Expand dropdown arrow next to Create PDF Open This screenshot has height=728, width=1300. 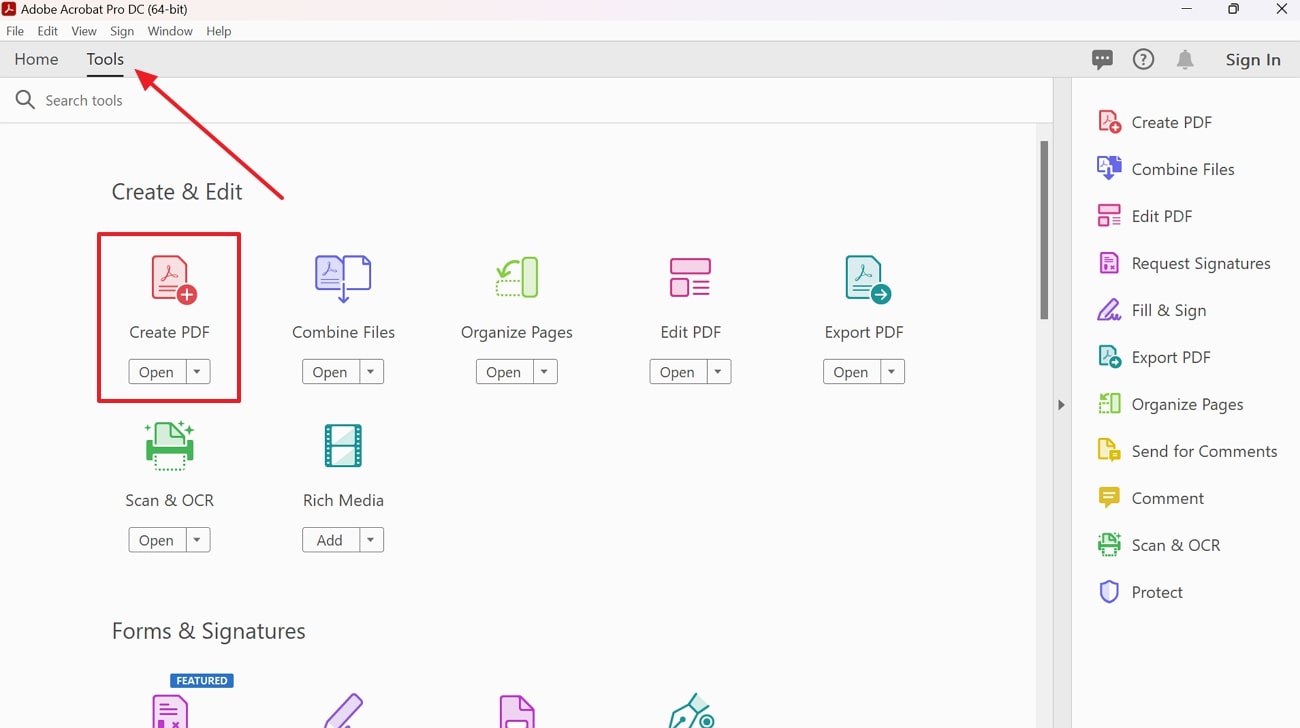(197, 372)
